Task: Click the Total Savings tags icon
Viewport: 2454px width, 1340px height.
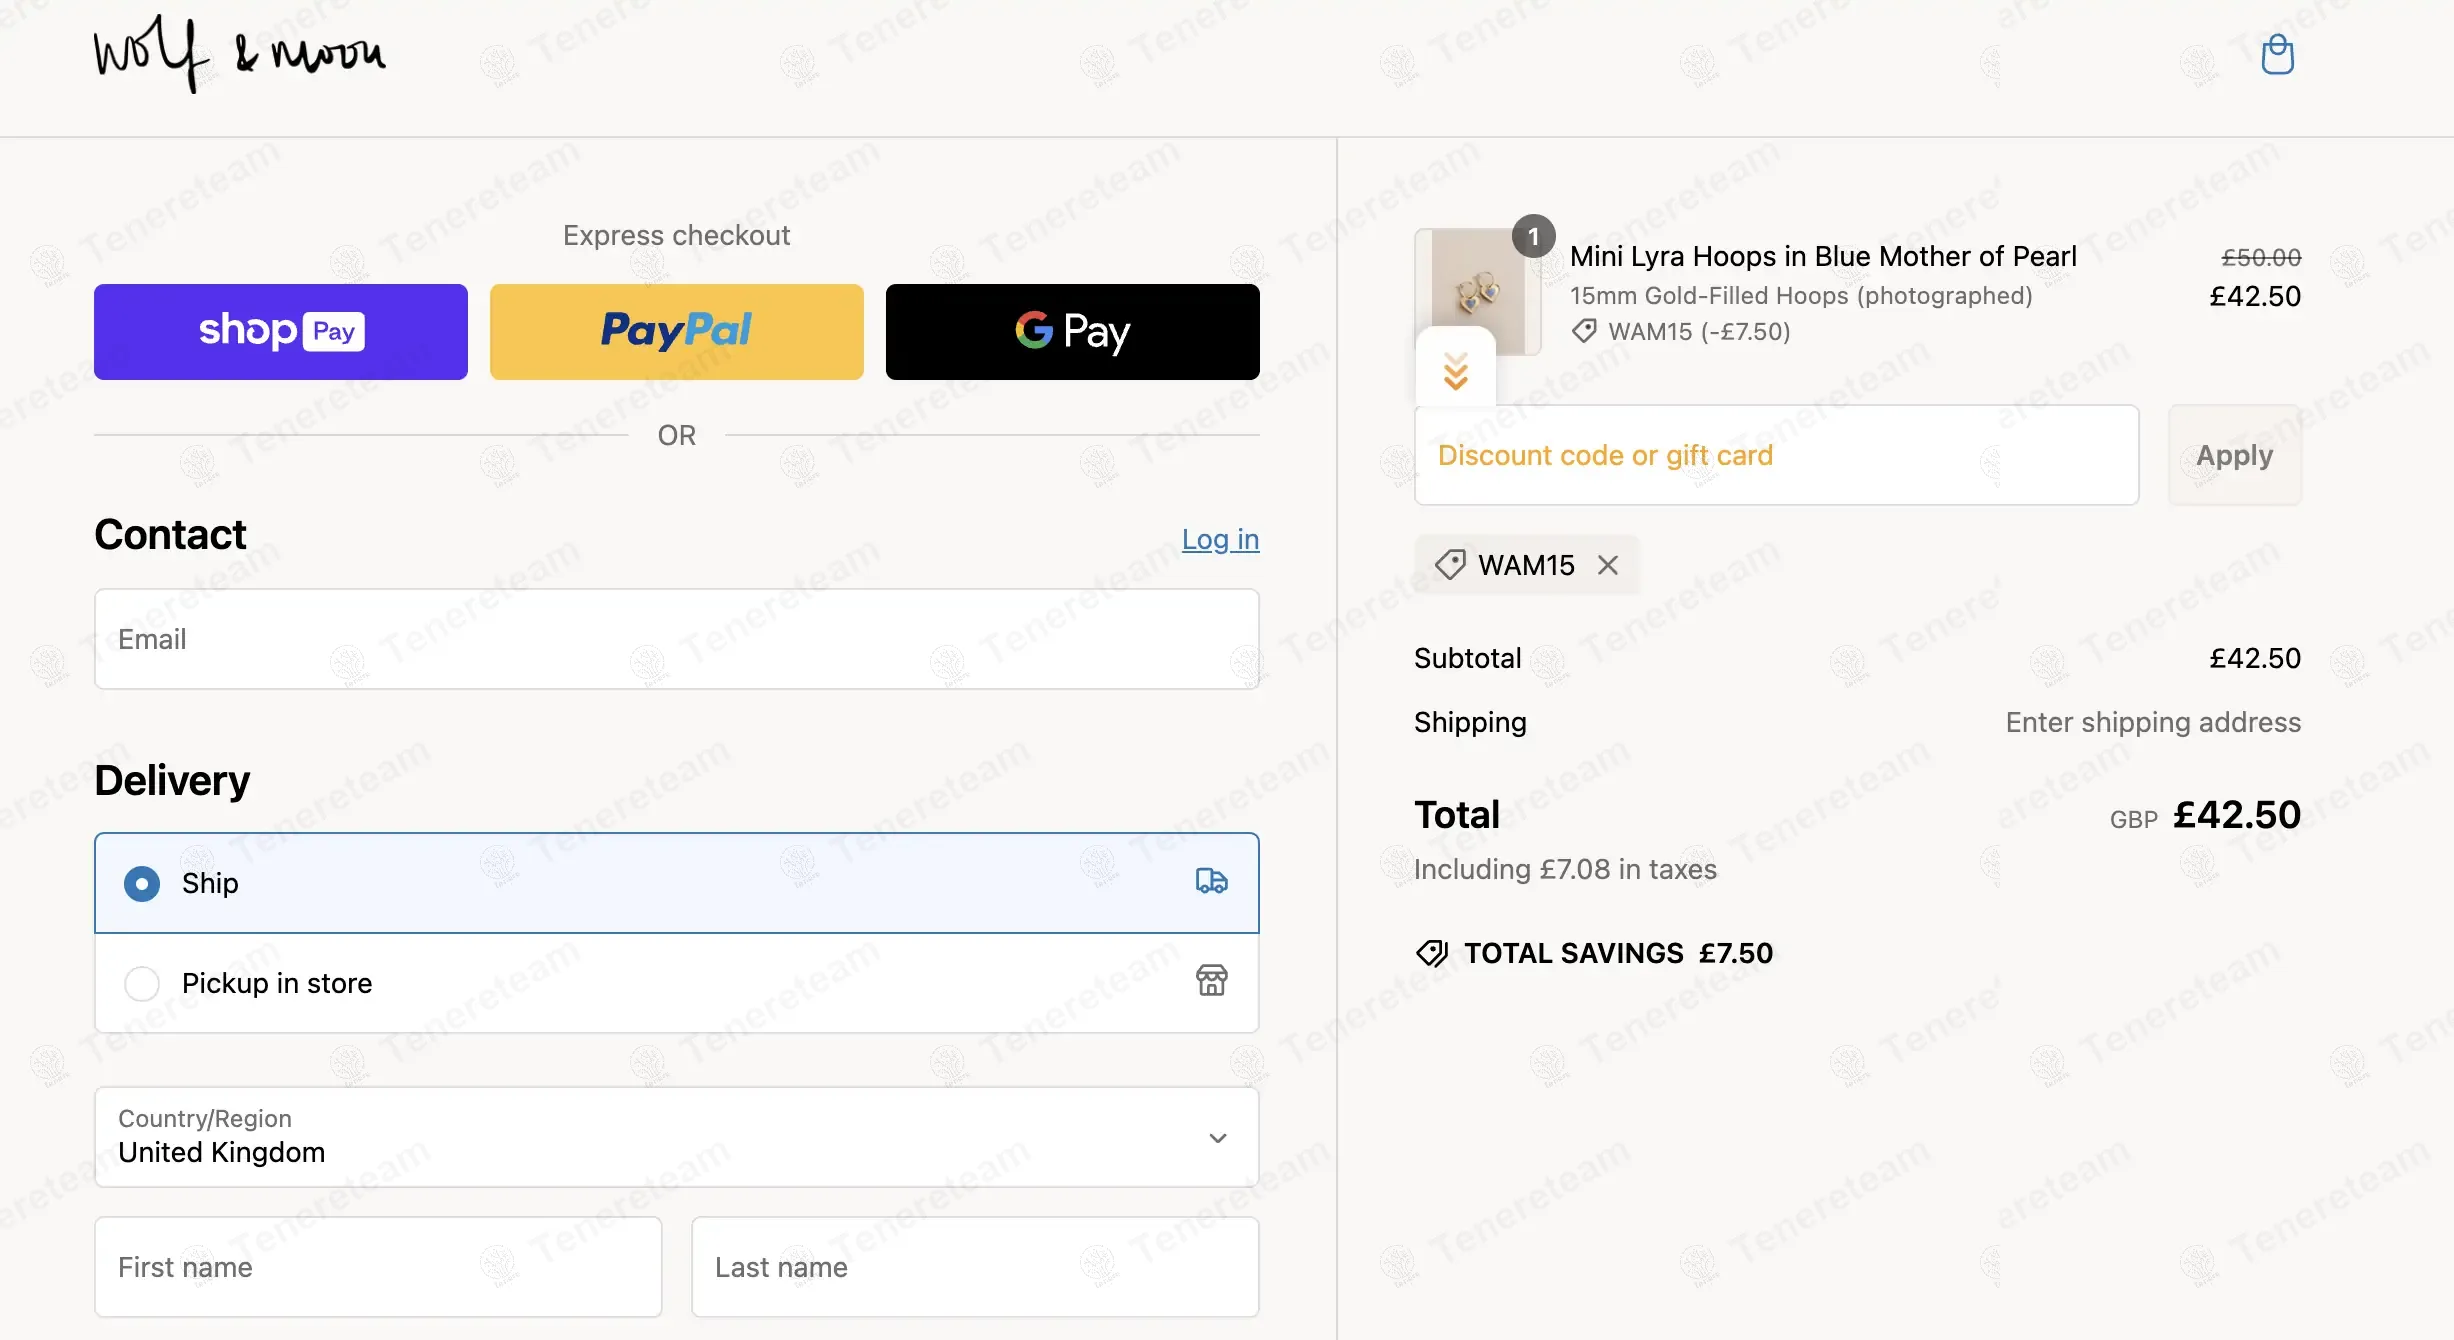Action: pos(1432,953)
